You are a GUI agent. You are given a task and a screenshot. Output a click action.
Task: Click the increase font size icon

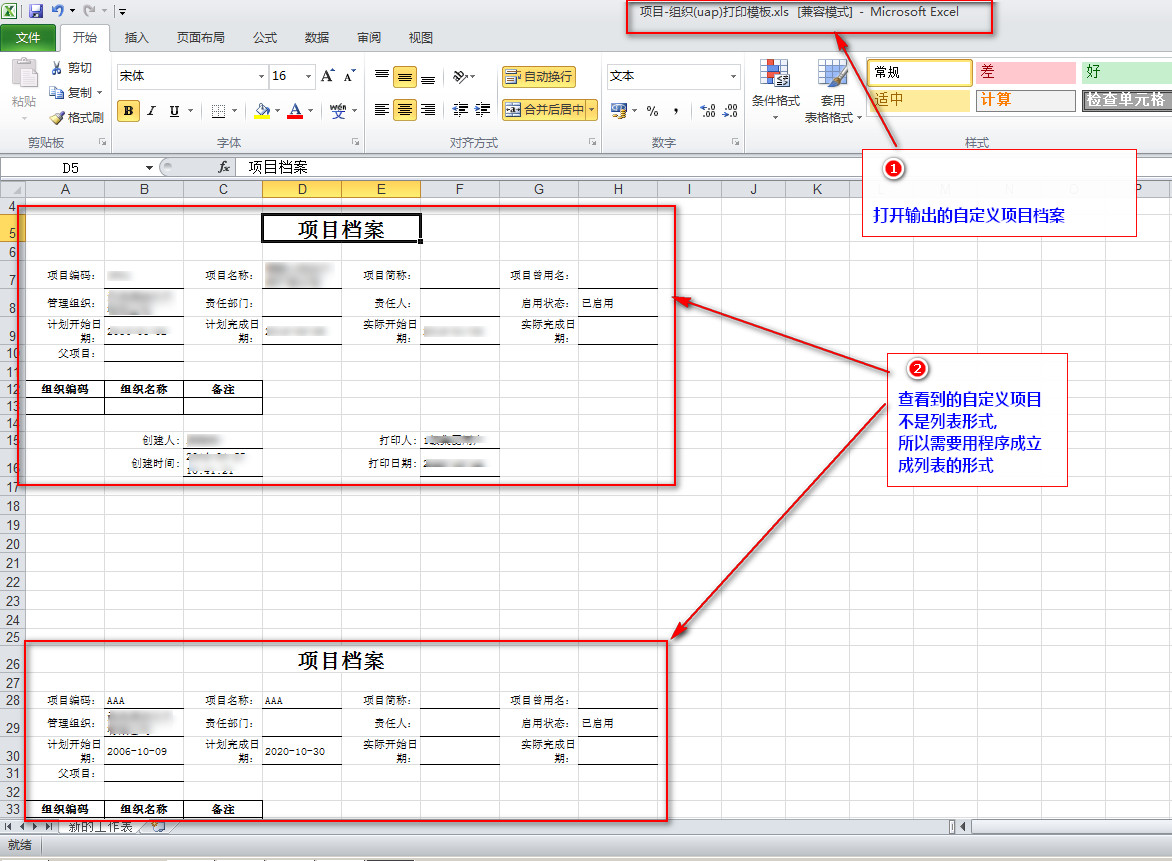(327, 76)
